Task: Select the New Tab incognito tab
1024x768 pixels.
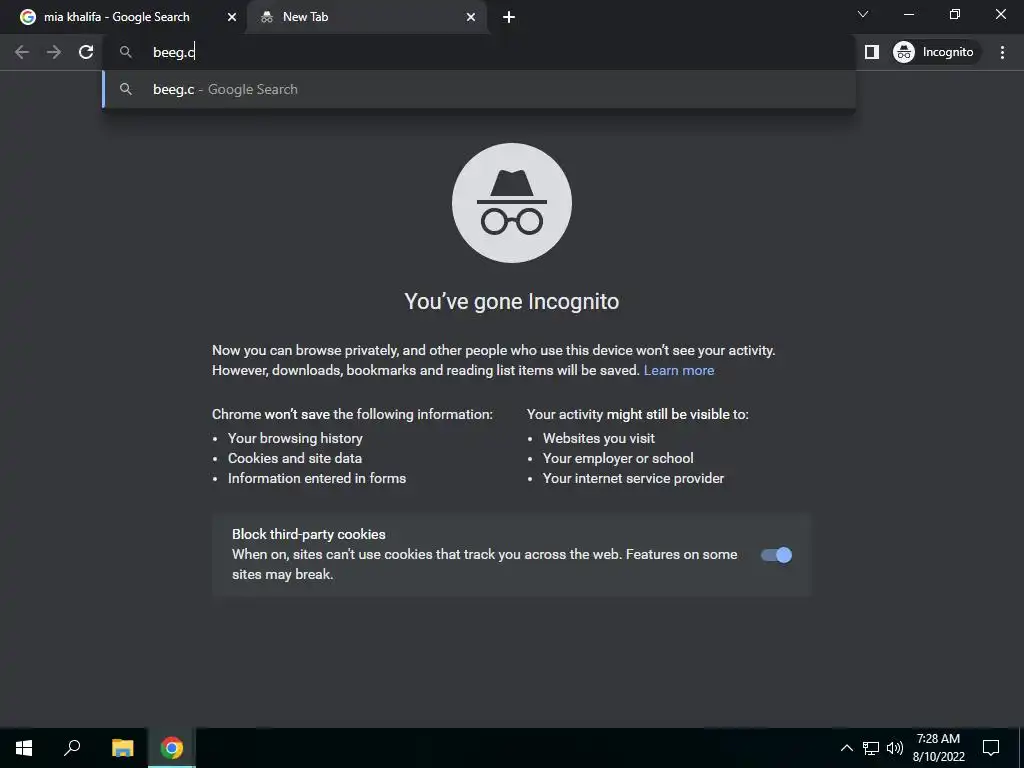Action: (366, 17)
